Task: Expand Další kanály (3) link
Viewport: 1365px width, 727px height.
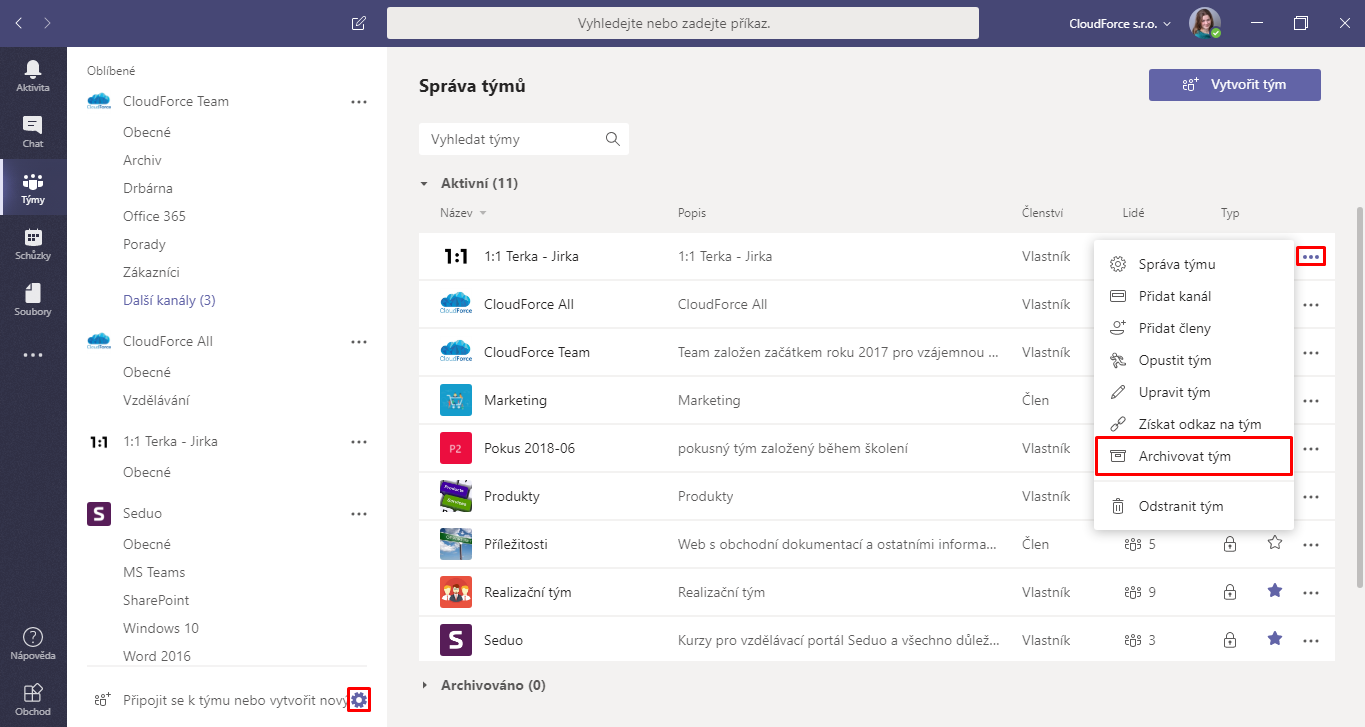Action: pyautogui.click(x=169, y=300)
